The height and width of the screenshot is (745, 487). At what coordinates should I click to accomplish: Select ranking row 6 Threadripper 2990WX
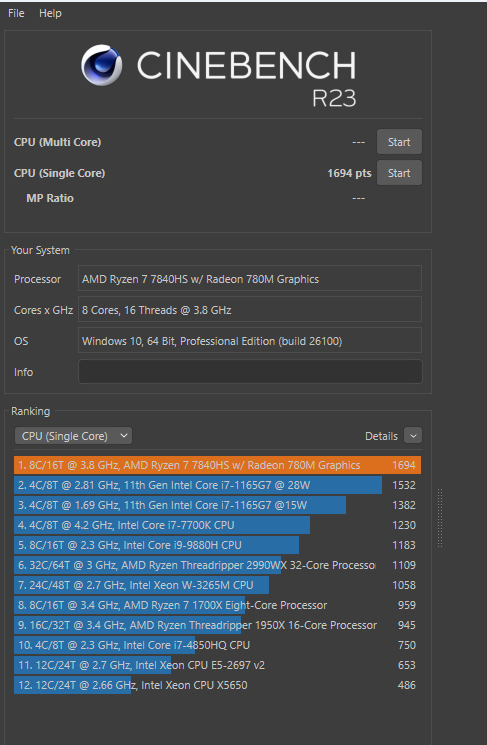217,565
